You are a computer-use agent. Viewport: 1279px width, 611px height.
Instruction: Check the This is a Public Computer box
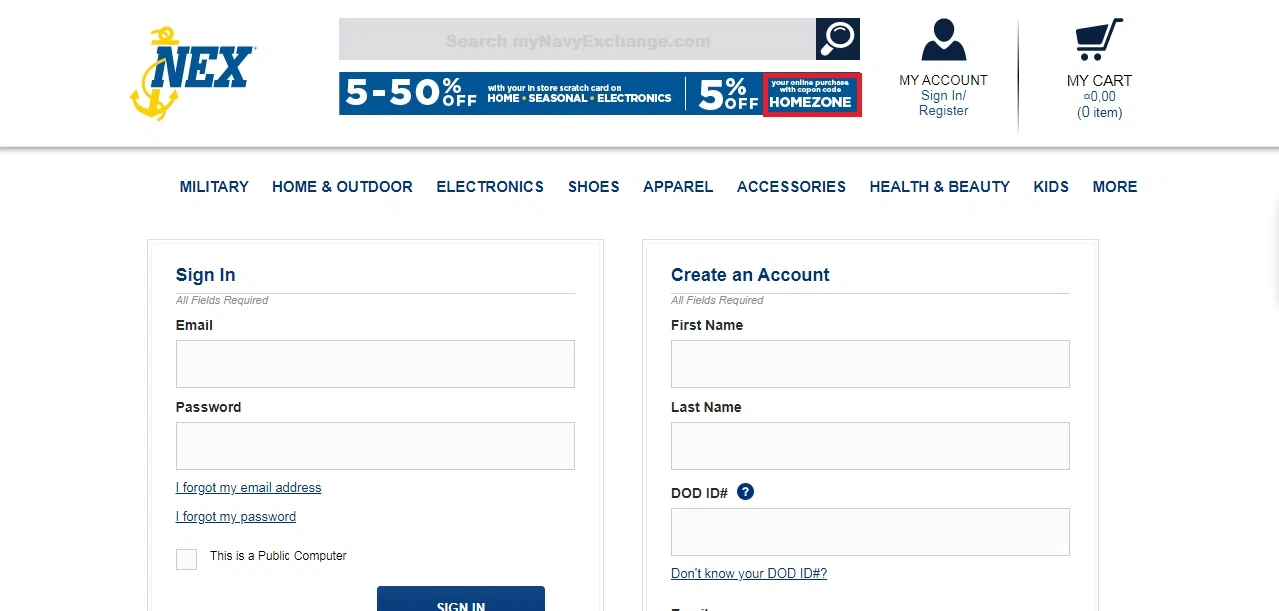186,559
